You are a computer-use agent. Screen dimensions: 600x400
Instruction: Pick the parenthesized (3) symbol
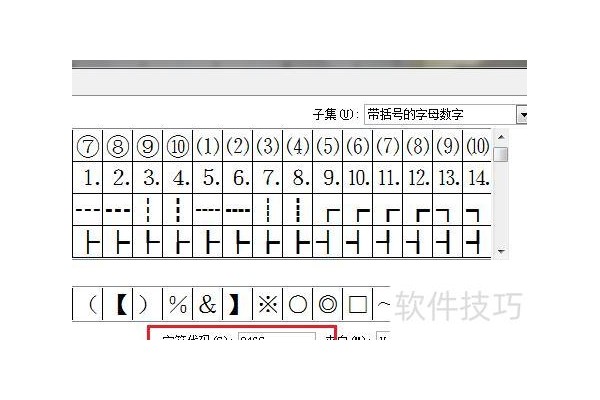(x=268, y=146)
